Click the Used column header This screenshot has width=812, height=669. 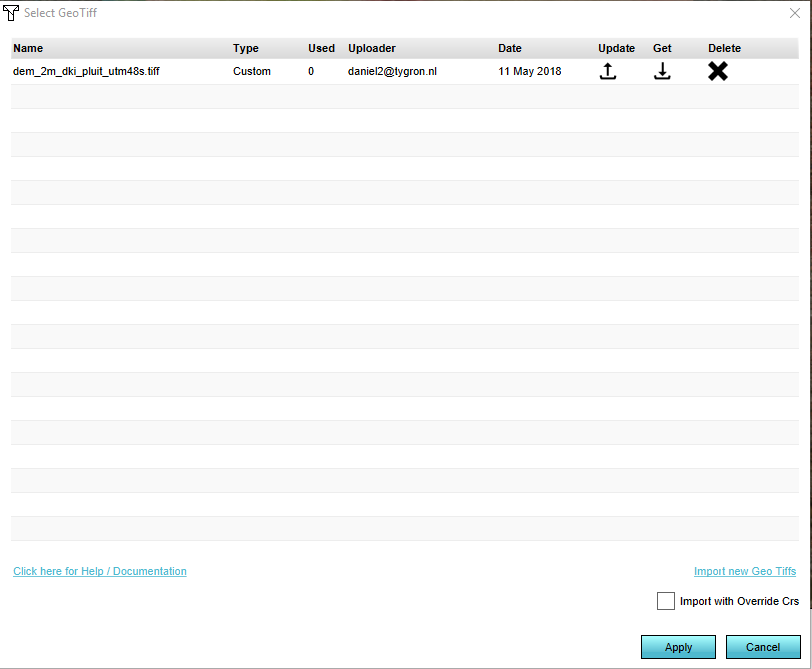[x=321, y=48]
